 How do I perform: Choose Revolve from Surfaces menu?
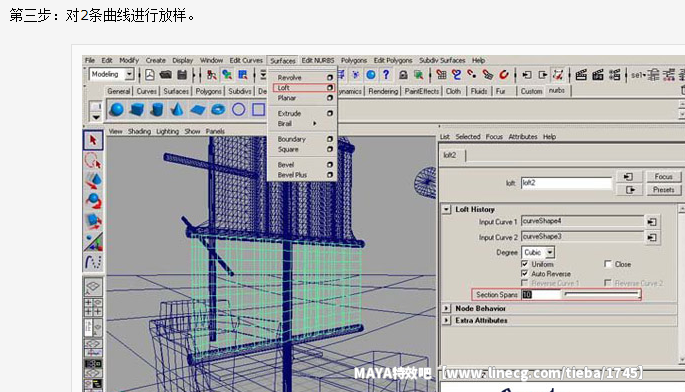click(290, 77)
